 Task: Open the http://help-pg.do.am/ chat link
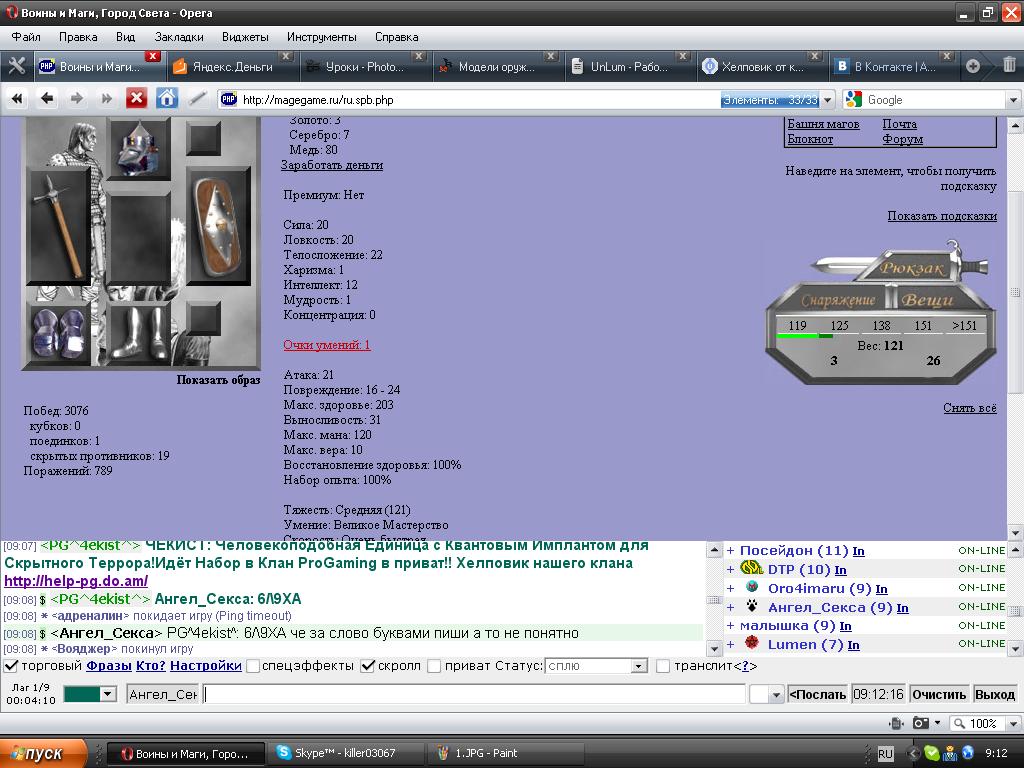[76, 581]
